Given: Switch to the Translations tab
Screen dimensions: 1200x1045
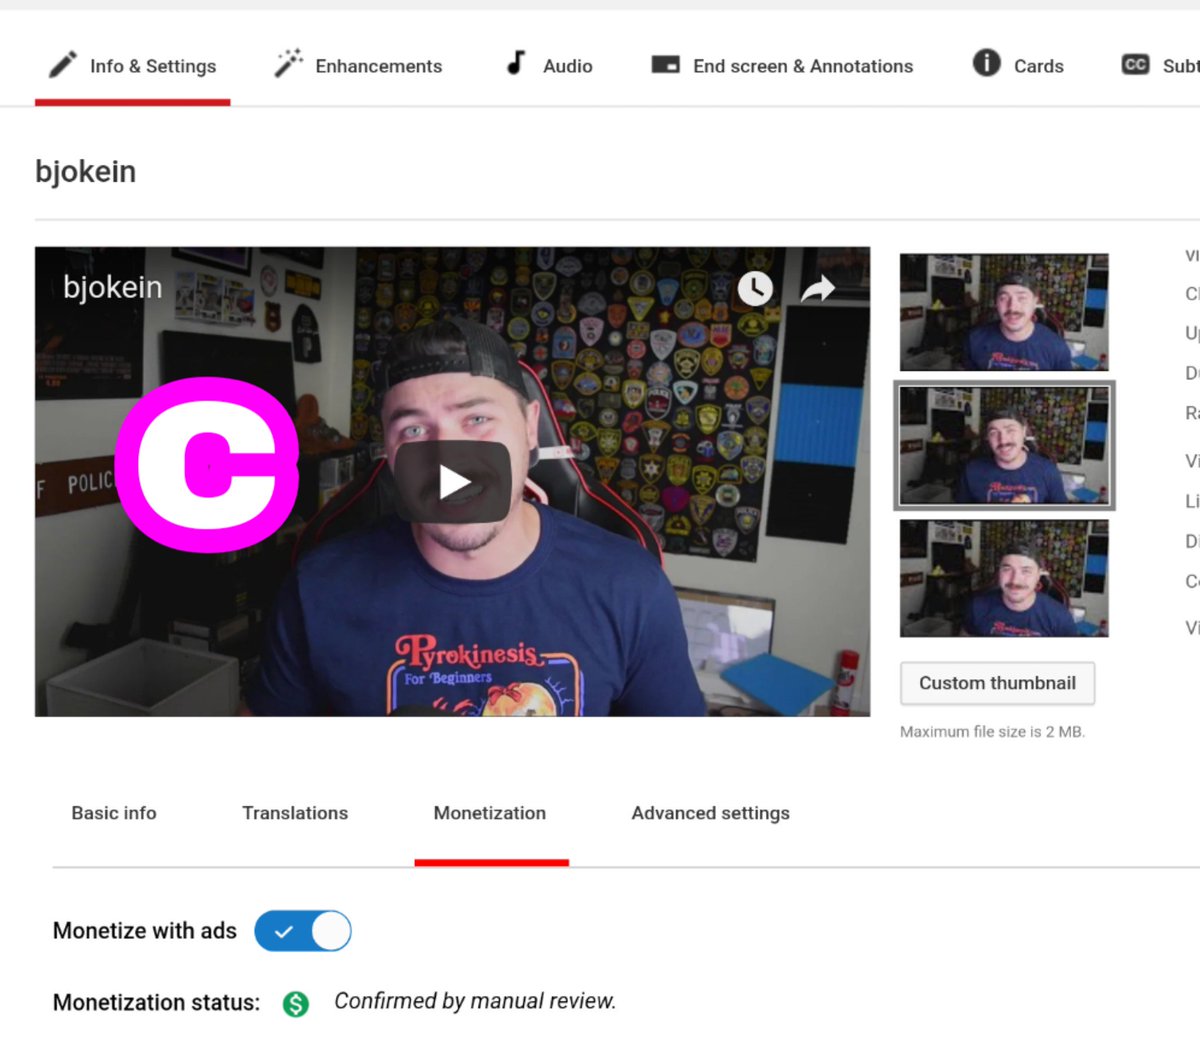Looking at the screenshot, I should (295, 813).
